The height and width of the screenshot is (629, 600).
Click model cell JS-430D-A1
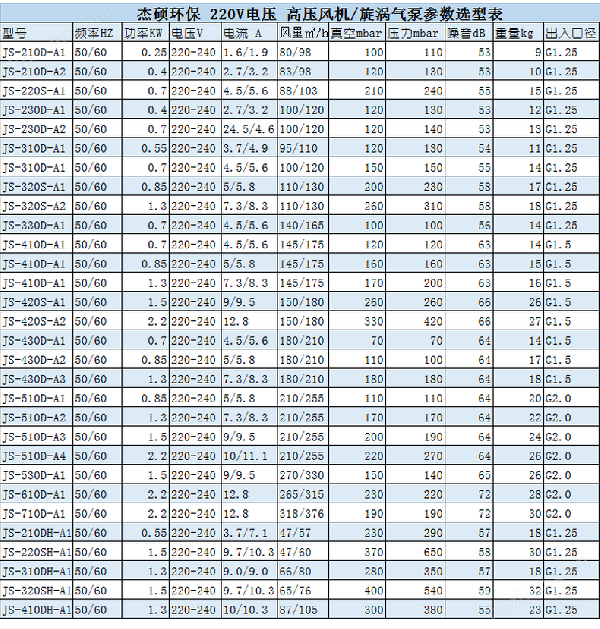point(34,341)
